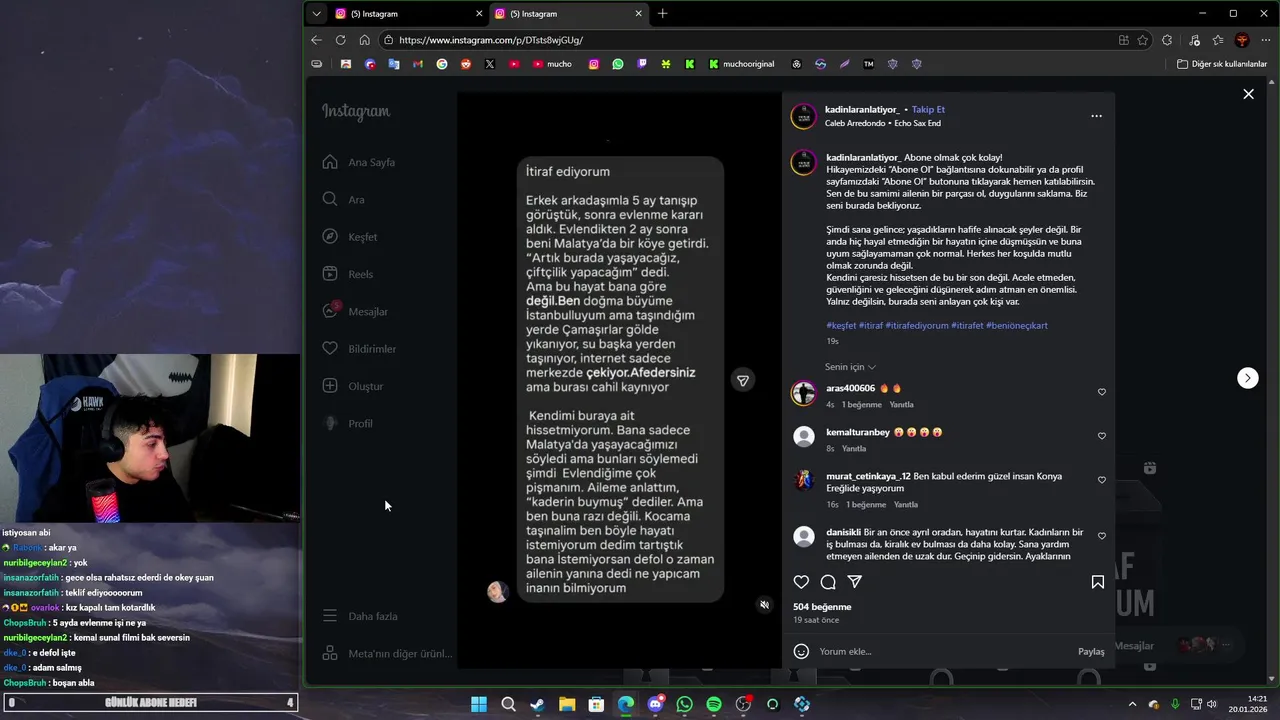Open Profil in the sidebar
This screenshot has width=1280, height=720.
pos(348,423)
